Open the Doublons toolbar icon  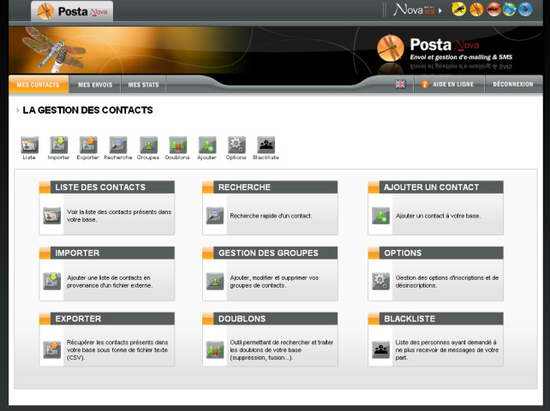click(x=178, y=145)
